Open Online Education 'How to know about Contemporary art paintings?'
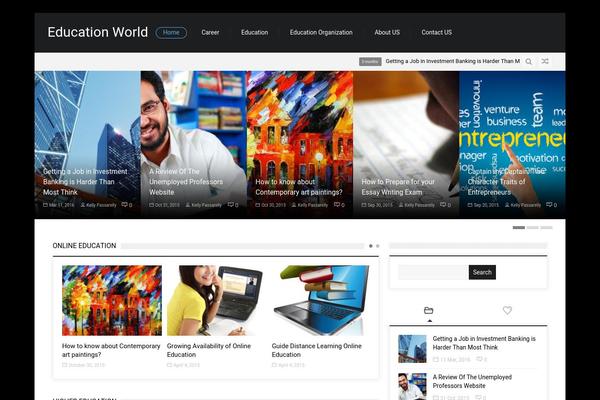Viewport: 600px width, 400px height. tap(111, 350)
